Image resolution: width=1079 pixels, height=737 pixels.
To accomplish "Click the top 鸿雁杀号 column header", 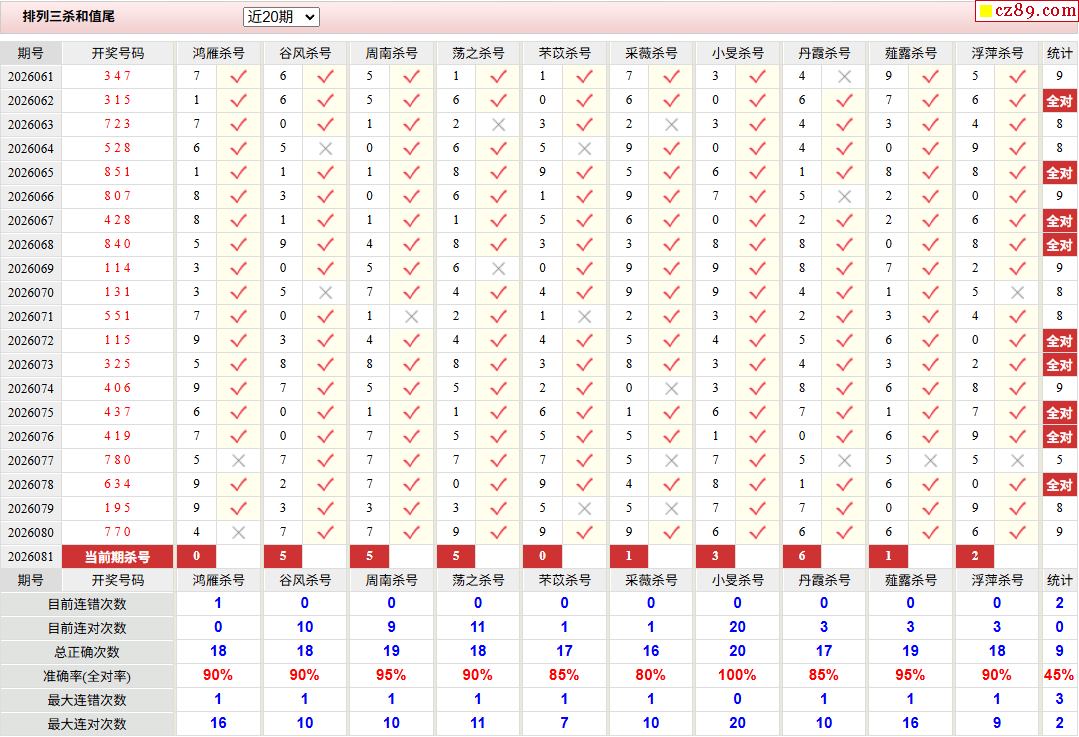I will pos(218,53).
